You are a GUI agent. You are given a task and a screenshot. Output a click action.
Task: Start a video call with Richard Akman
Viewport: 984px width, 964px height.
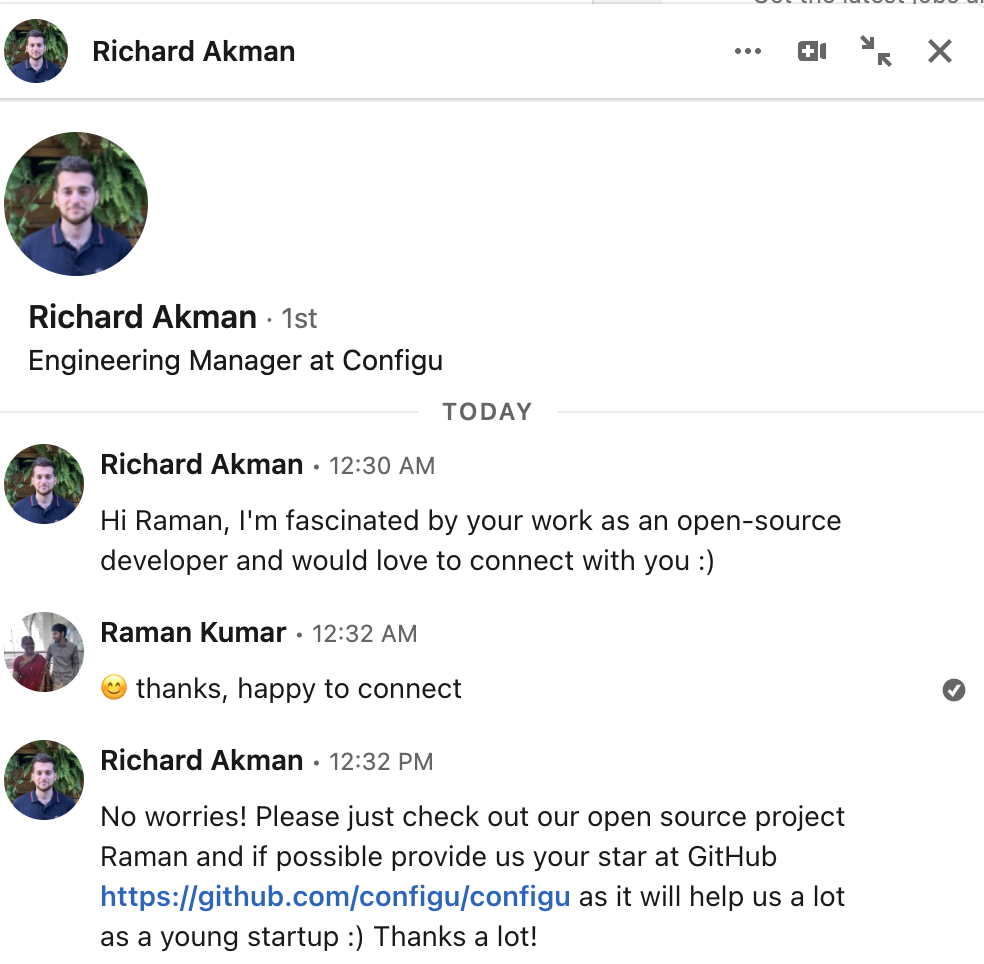coord(811,50)
